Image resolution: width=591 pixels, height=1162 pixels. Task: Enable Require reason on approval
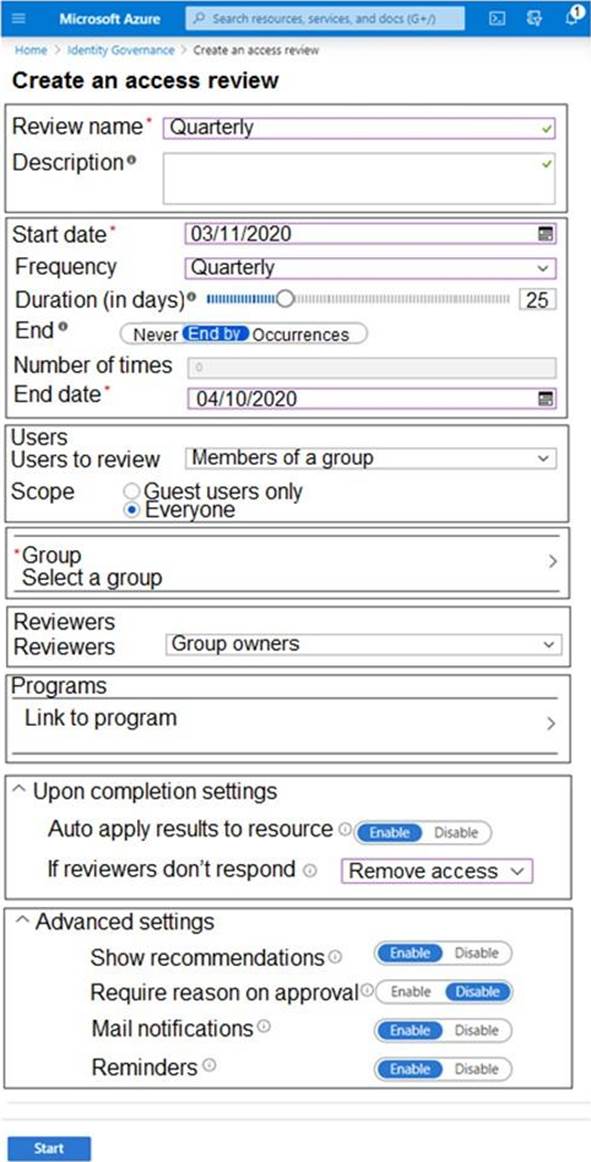coord(410,992)
